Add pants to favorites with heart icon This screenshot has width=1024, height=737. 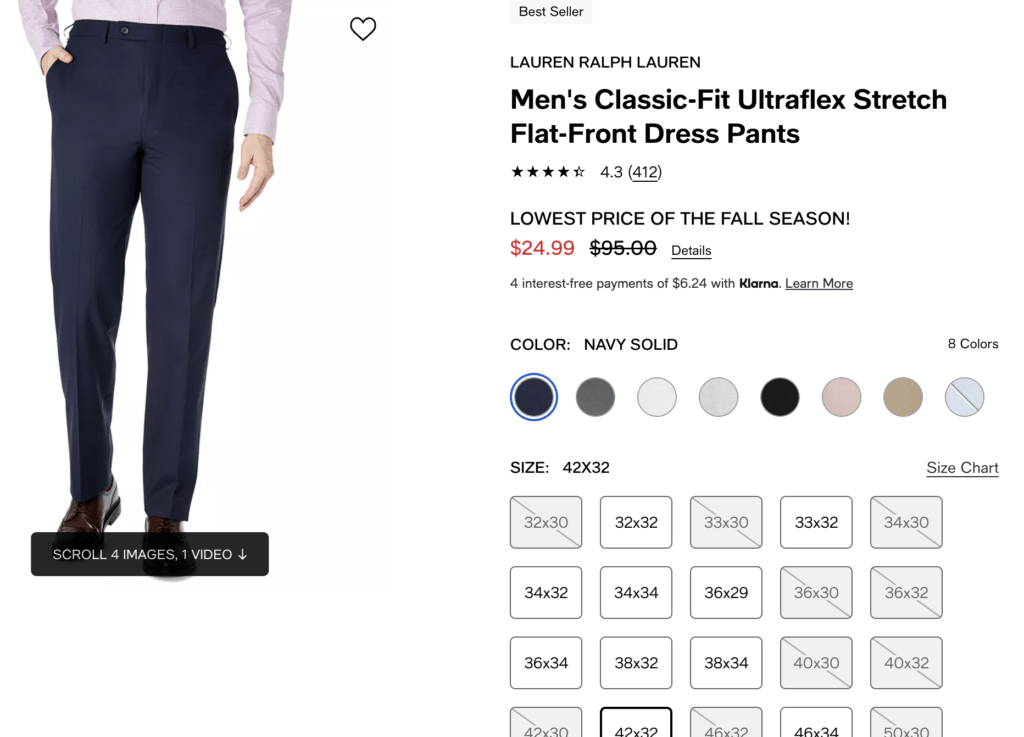pos(363,29)
